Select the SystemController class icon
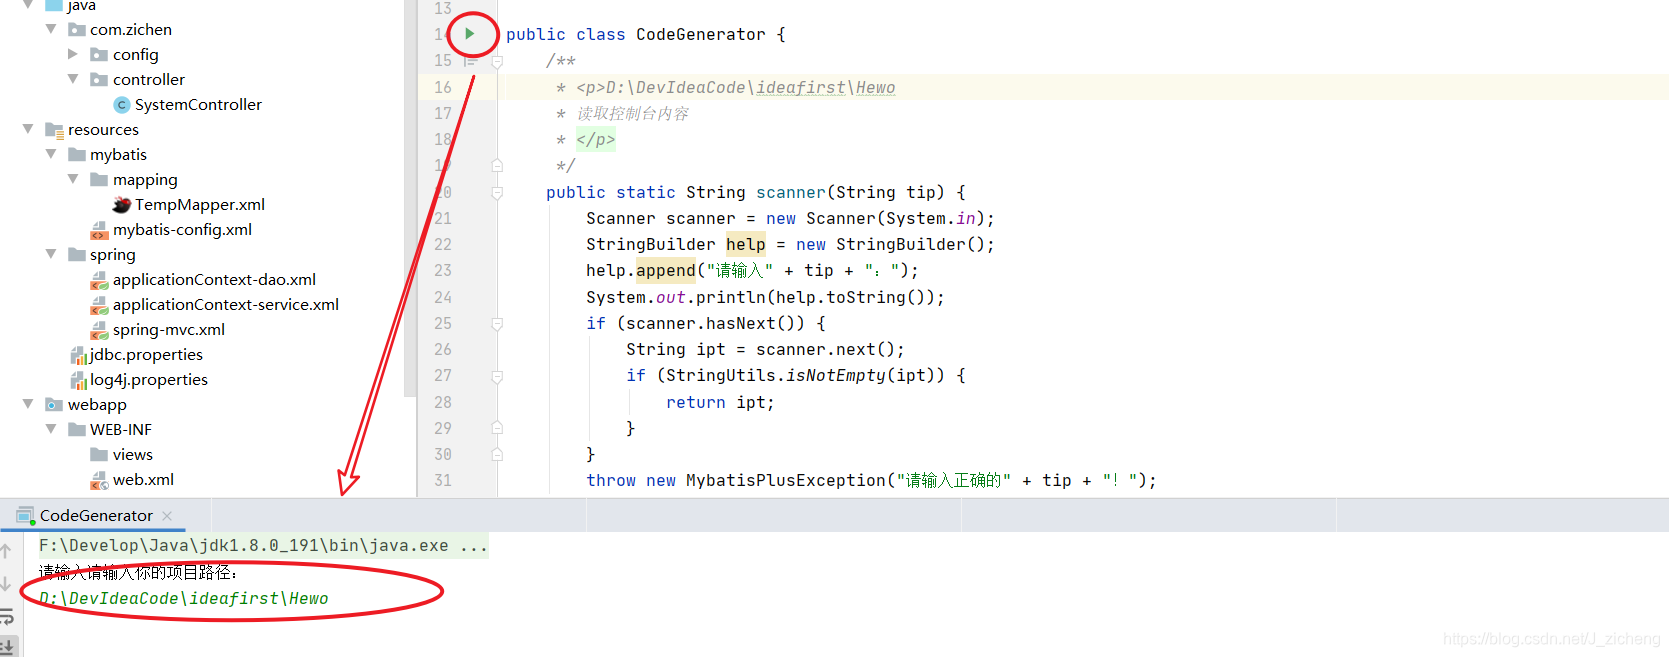 click(x=122, y=105)
